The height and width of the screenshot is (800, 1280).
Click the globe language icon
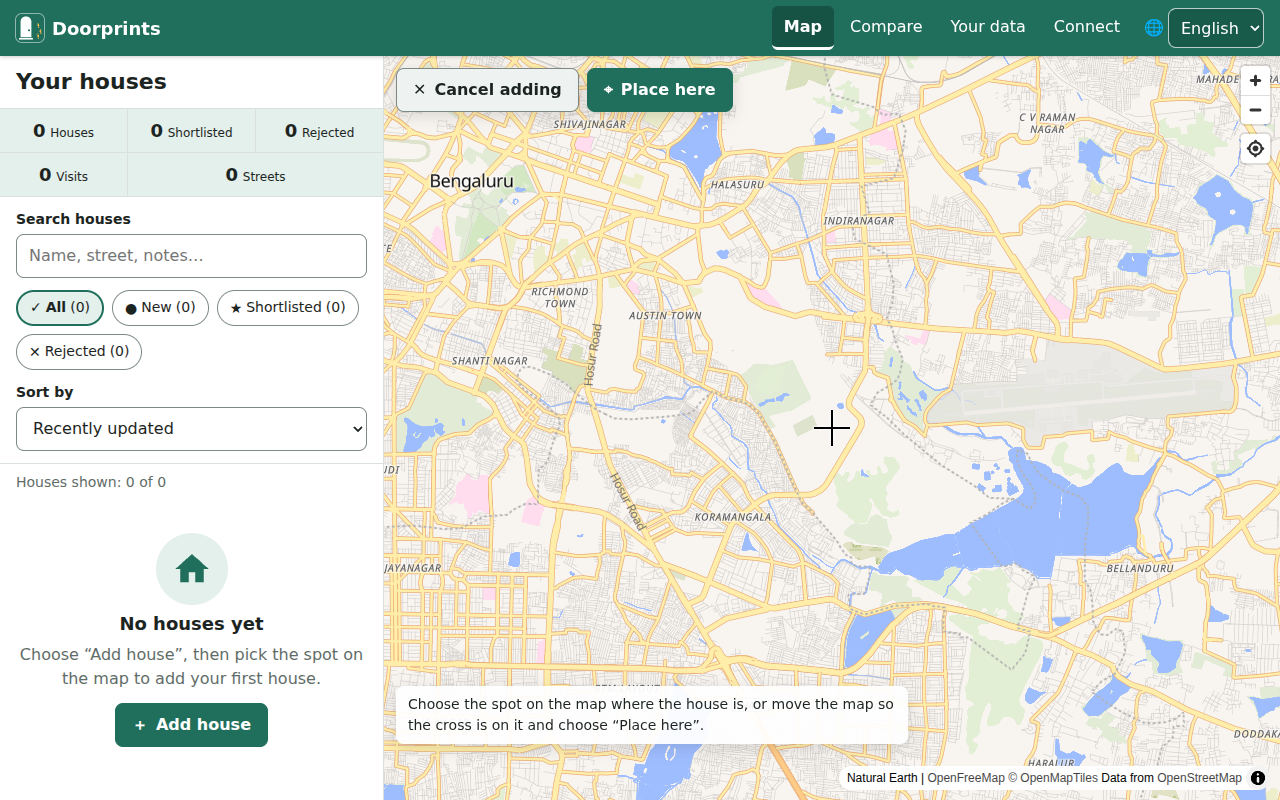[1154, 28]
